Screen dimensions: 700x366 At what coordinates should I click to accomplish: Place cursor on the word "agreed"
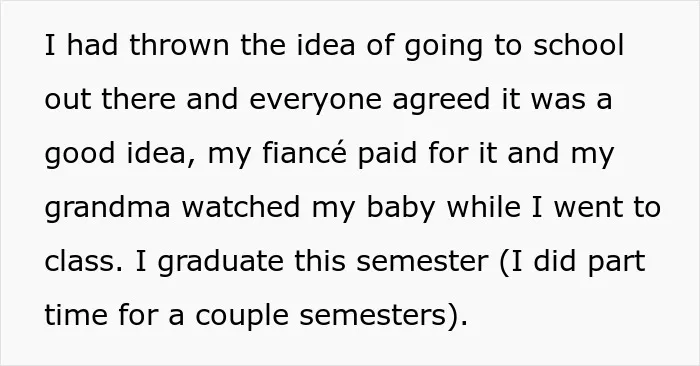point(441,100)
